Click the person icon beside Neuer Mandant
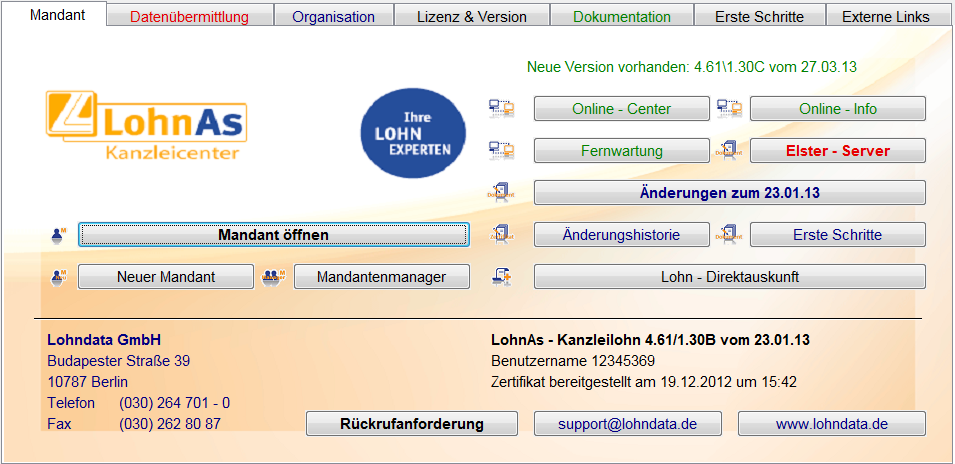Image resolution: width=955 pixels, height=464 pixels. pyautogui.click(x=58, y=277)
